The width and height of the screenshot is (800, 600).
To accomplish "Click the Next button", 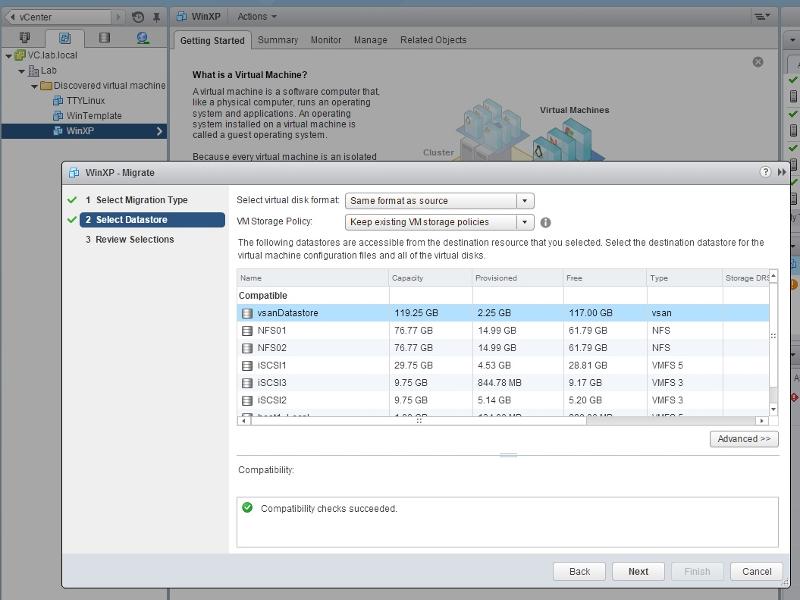I will (x=638, y=571).
